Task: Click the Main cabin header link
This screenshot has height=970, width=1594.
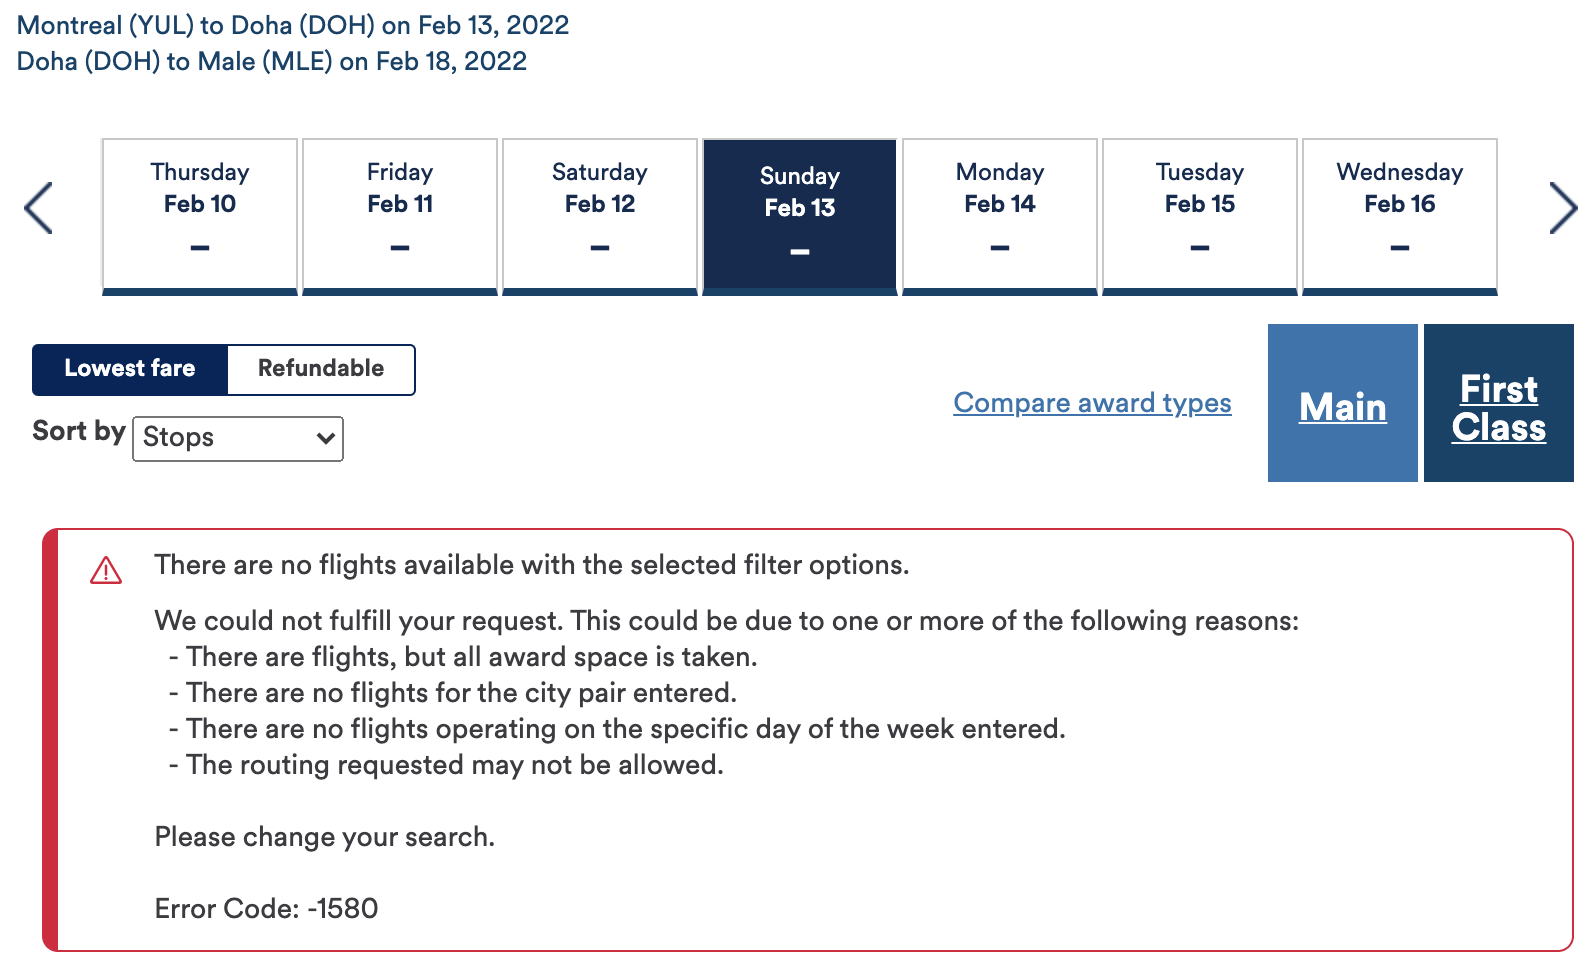Action: (x=1342, y=407)
